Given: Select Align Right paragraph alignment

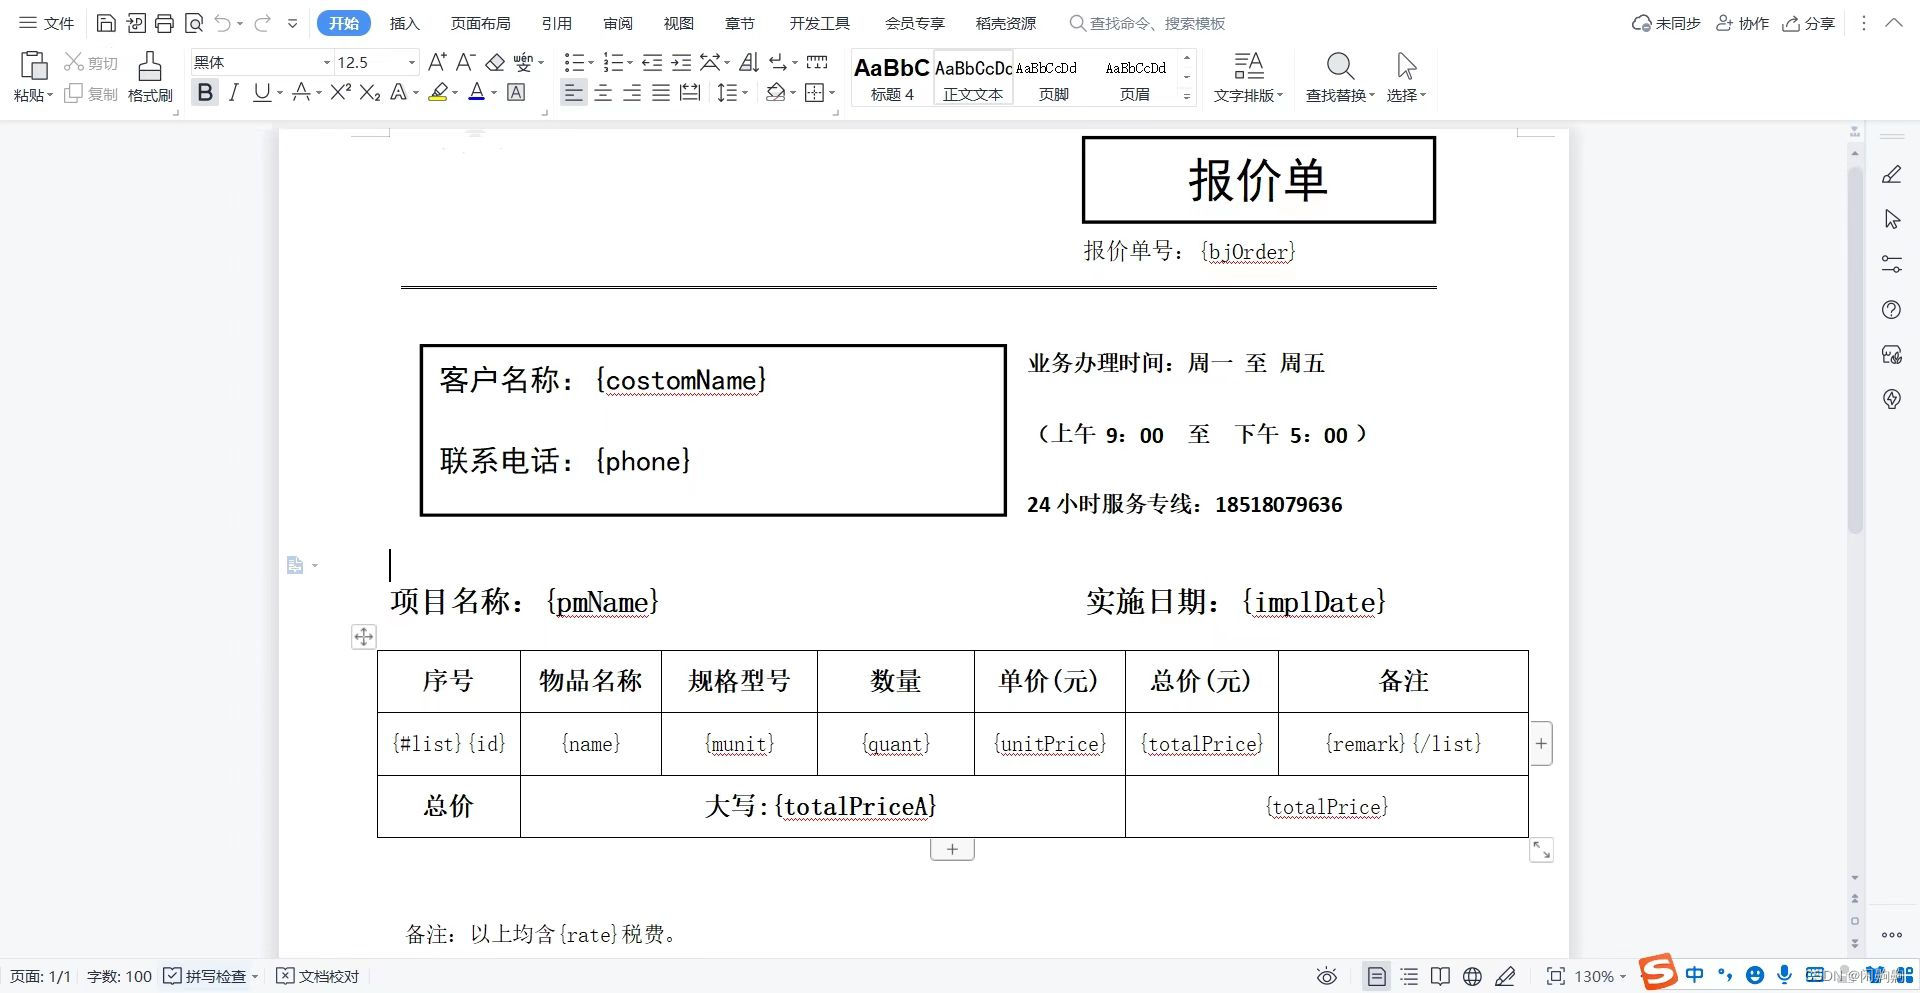Looking at the screenshot, I should tap(632, 93).
